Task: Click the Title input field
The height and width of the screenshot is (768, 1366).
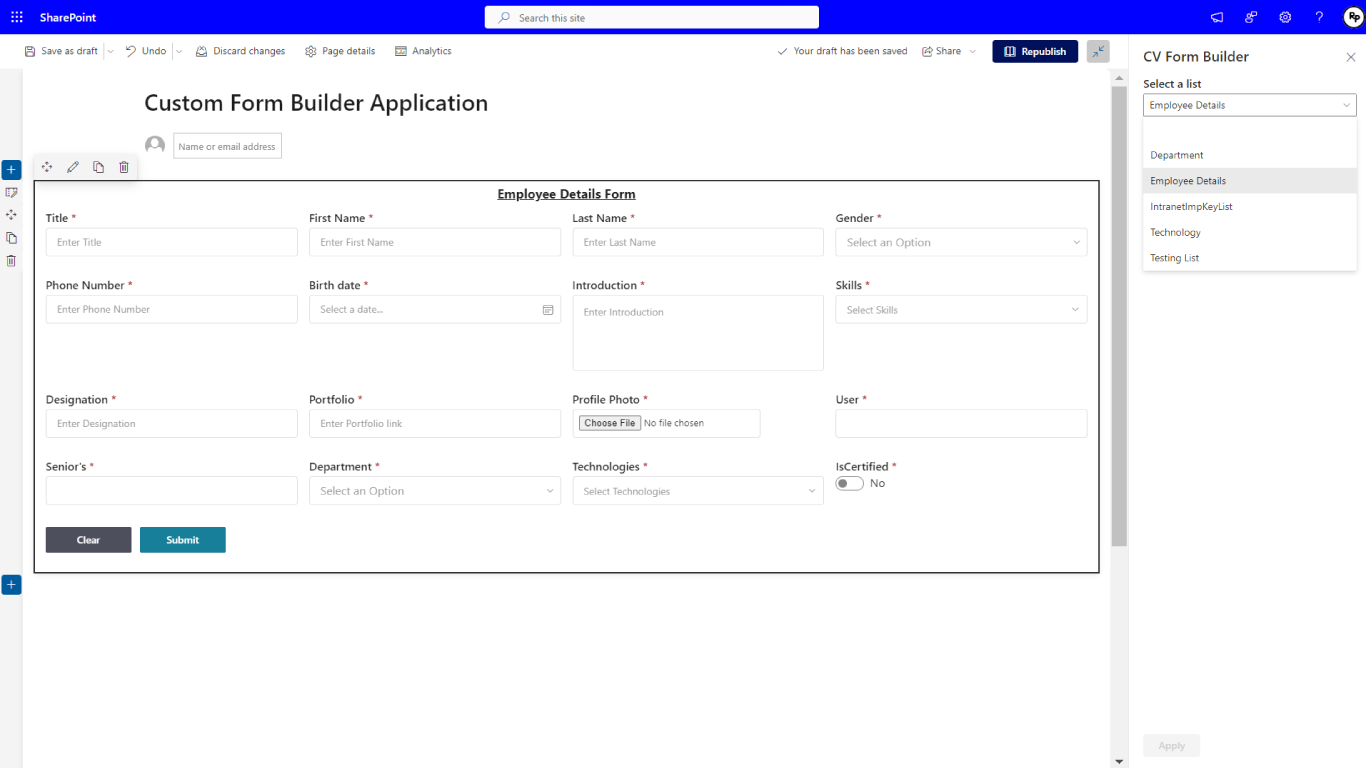Action: [172, 242]
